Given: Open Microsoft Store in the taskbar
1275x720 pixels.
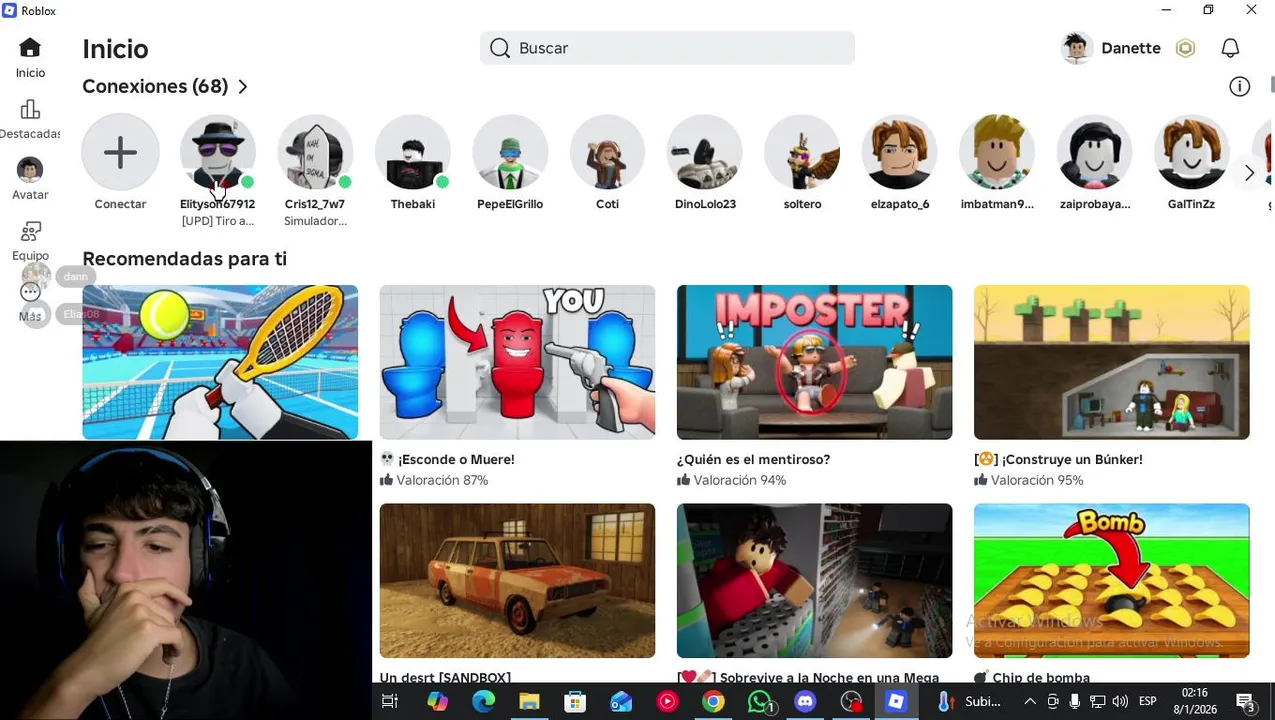Looking at the screenshot, I should [575, 702].
